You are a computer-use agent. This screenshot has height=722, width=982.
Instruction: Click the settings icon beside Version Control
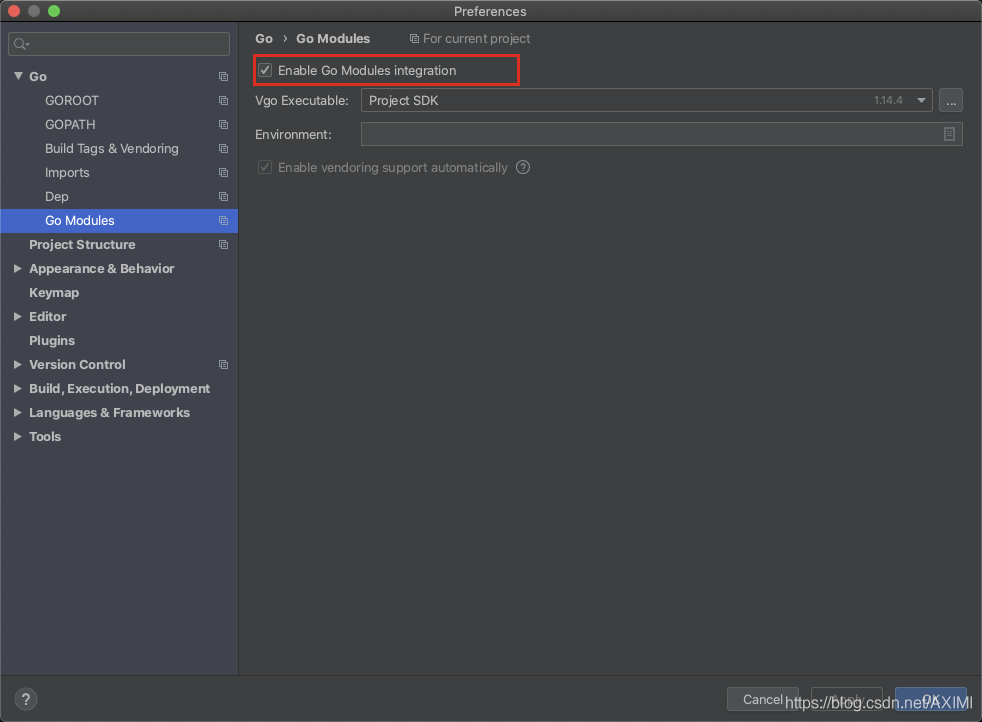[222, 364]
